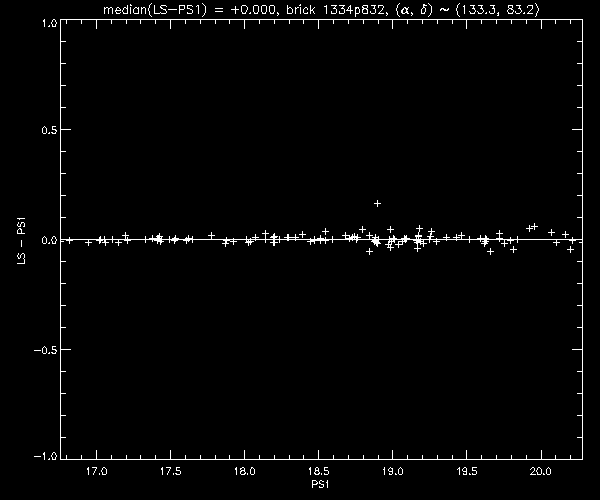
Task: Click the 17.5 x-axis tick label
Action: click(x=170, y=471)
